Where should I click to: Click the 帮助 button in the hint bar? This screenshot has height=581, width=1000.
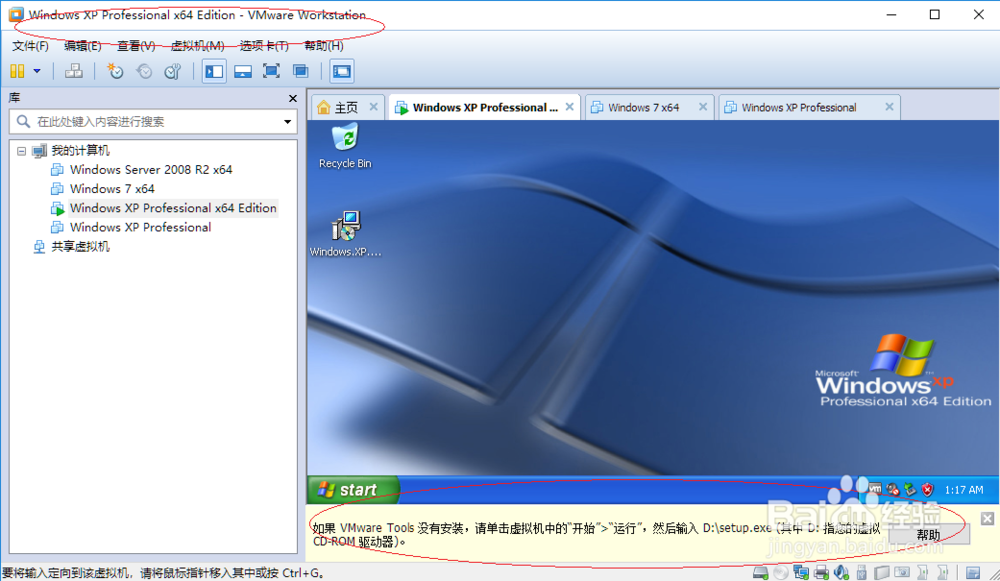[929, 534]
